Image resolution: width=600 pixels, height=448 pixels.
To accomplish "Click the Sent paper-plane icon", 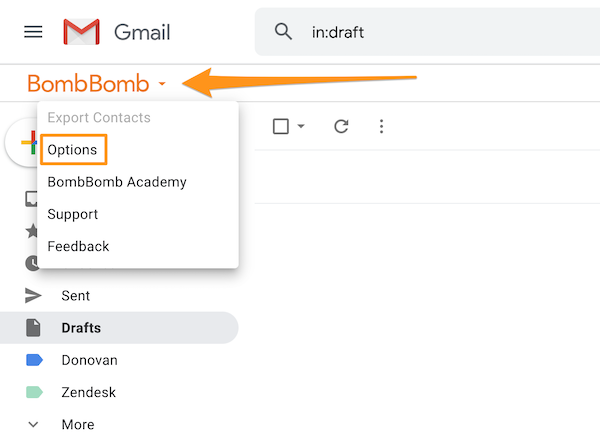I will click(33, 295).
